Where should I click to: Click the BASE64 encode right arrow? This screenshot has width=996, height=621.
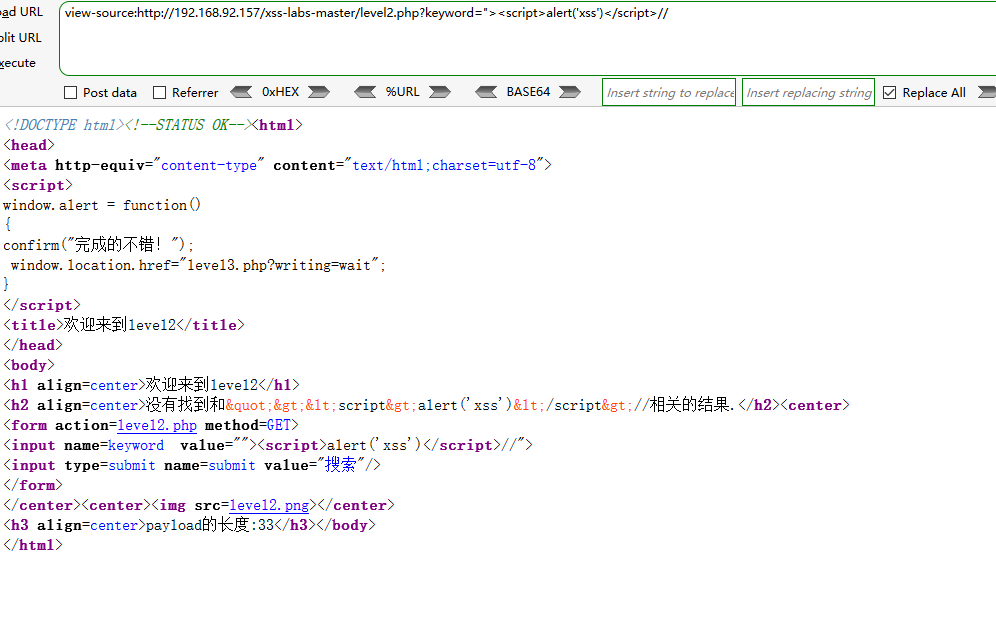(x=570, y=92)
